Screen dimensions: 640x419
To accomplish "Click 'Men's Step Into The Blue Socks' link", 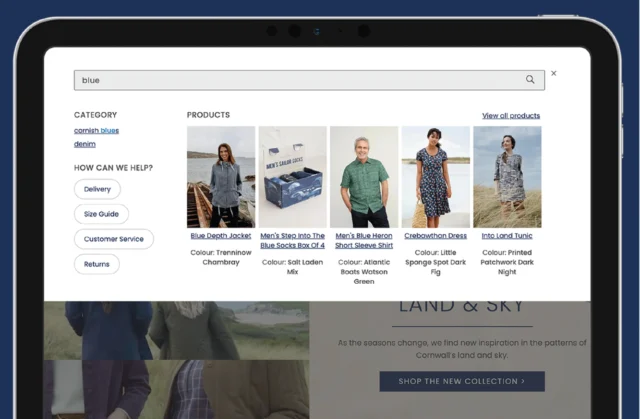I will point(292,240).
